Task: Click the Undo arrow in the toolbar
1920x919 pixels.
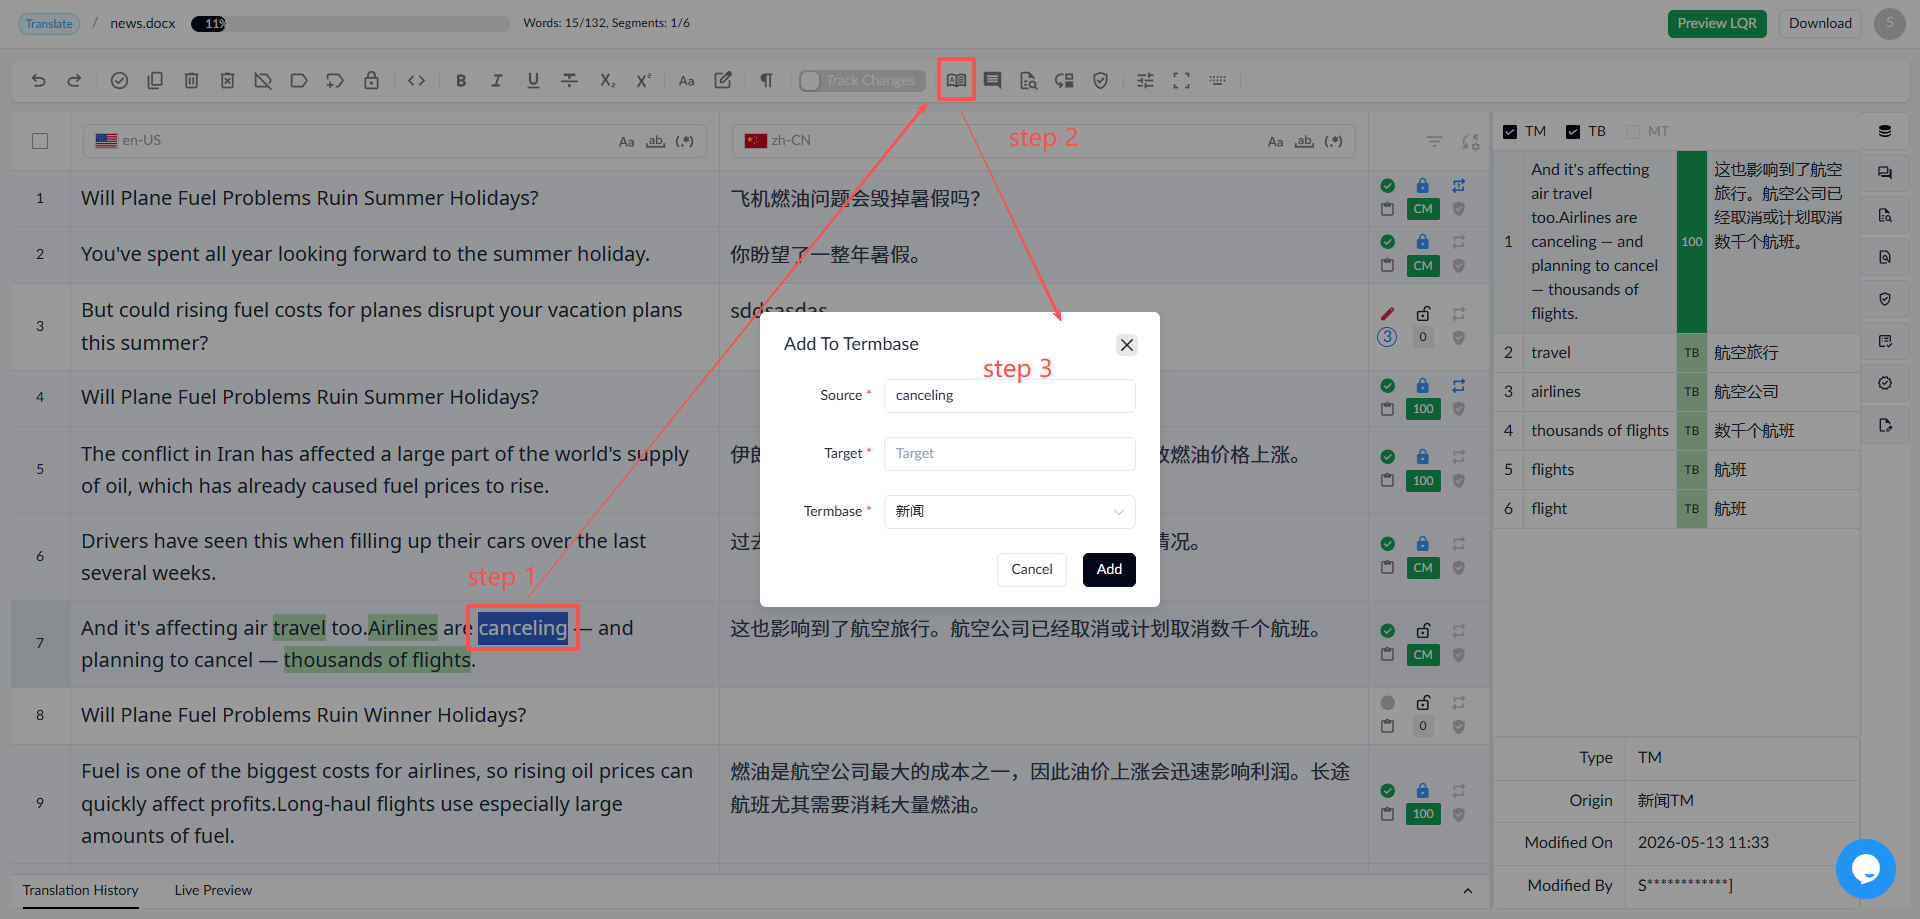Action: pos(38,80)
